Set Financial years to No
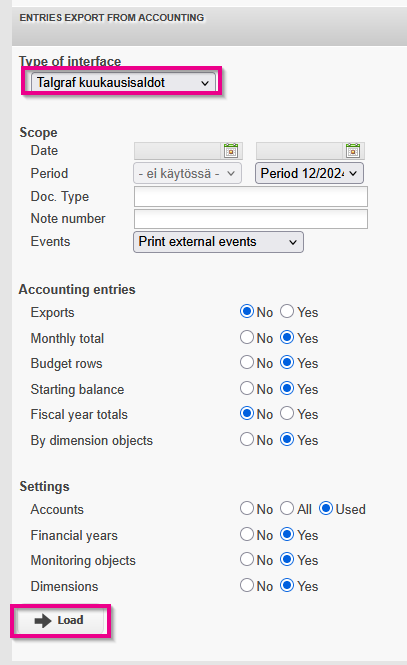This screenshot has height=665, width=407. click(x=247, y=534)
